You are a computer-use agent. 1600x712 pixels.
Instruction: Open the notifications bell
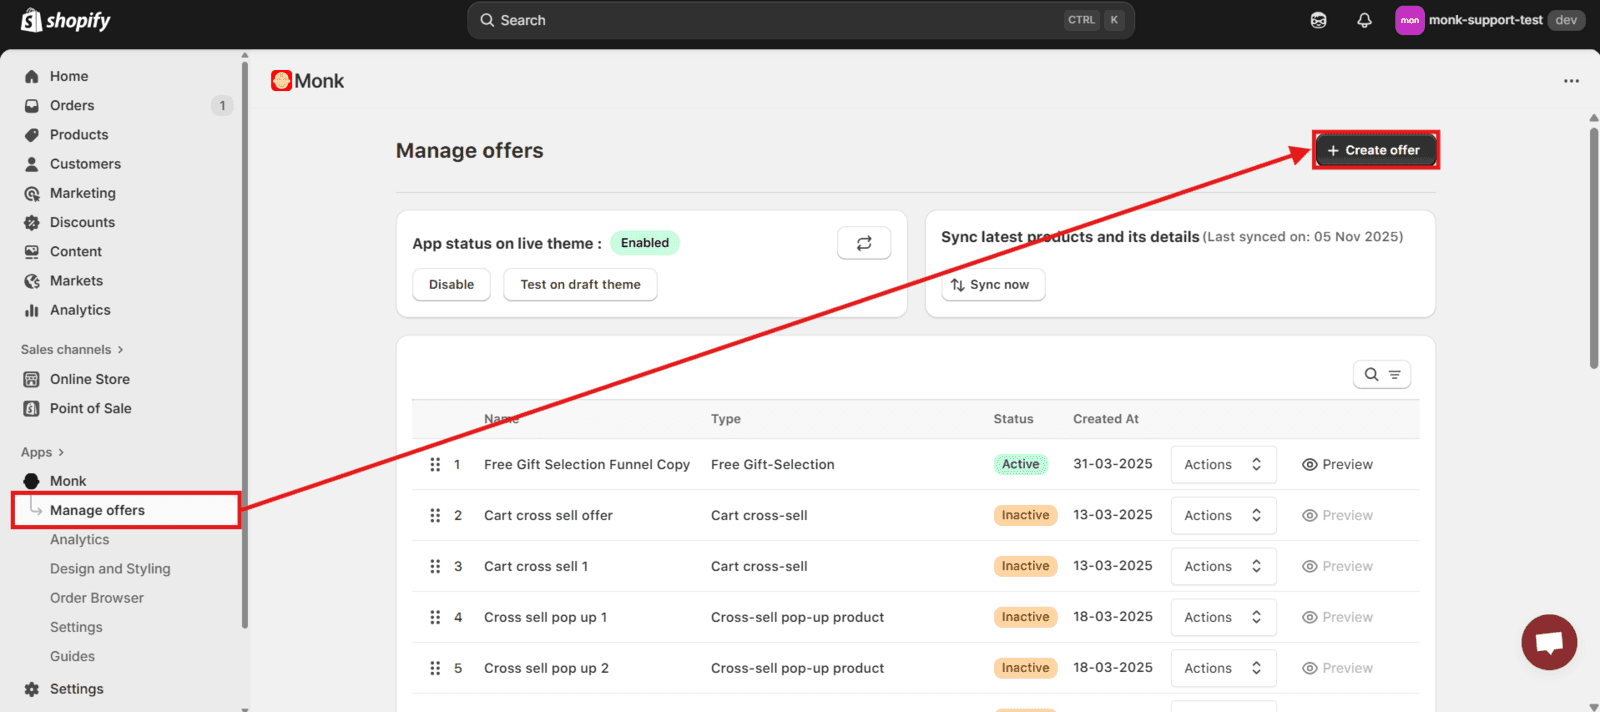click(1364, 20)
